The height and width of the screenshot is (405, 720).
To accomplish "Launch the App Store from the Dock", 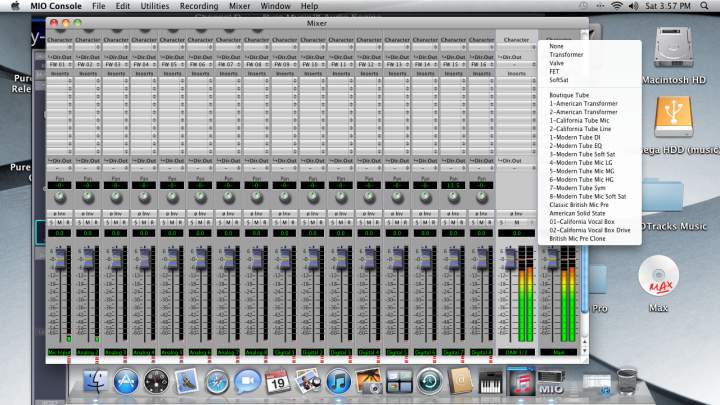I will (126, 381).
